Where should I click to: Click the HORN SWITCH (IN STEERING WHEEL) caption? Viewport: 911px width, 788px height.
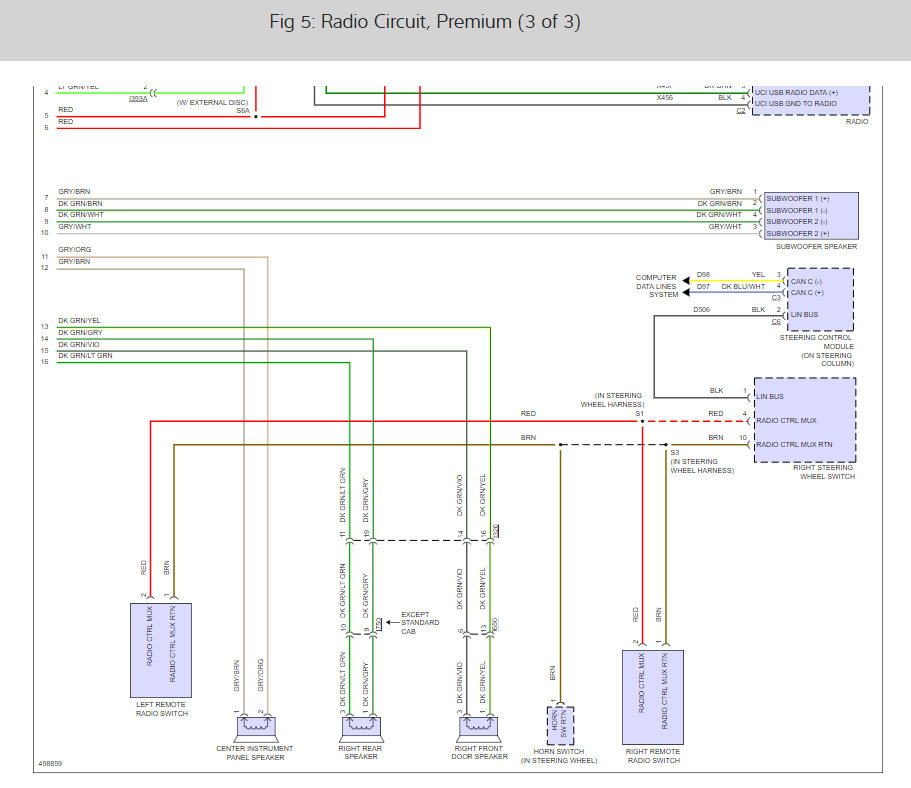(559, 756)
